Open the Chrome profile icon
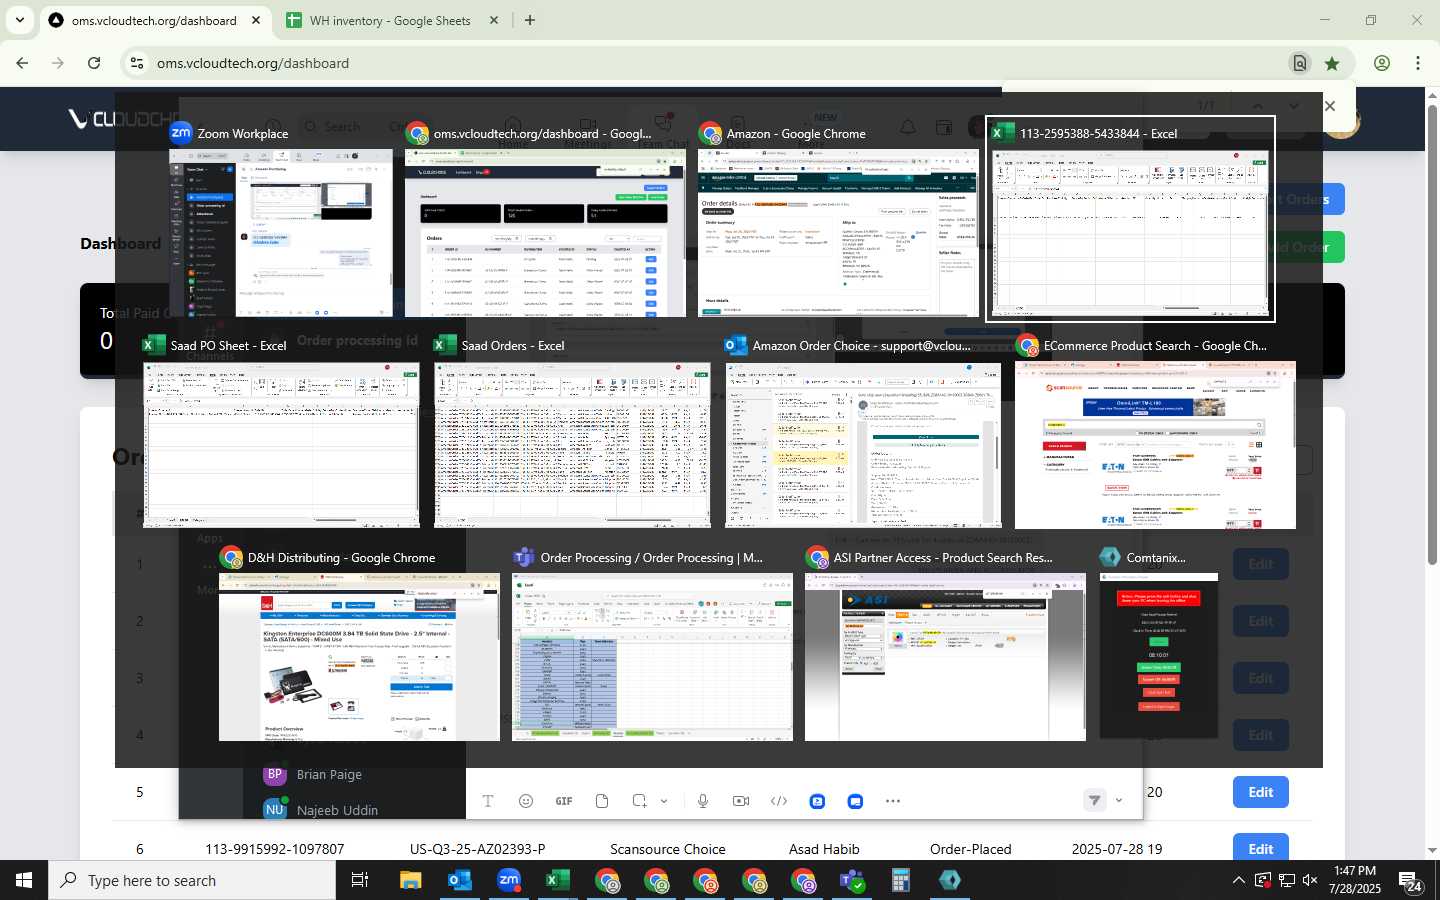Viewport: 1440px width, 900px height. tap(1382, 63)
